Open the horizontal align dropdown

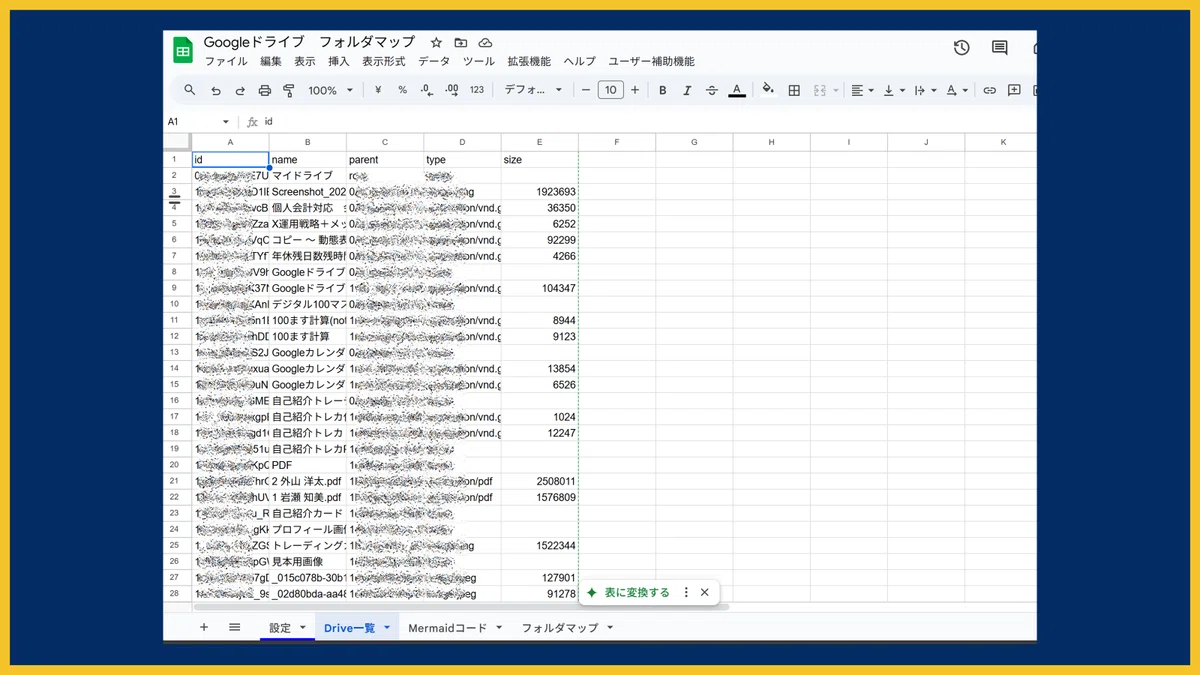861,90
